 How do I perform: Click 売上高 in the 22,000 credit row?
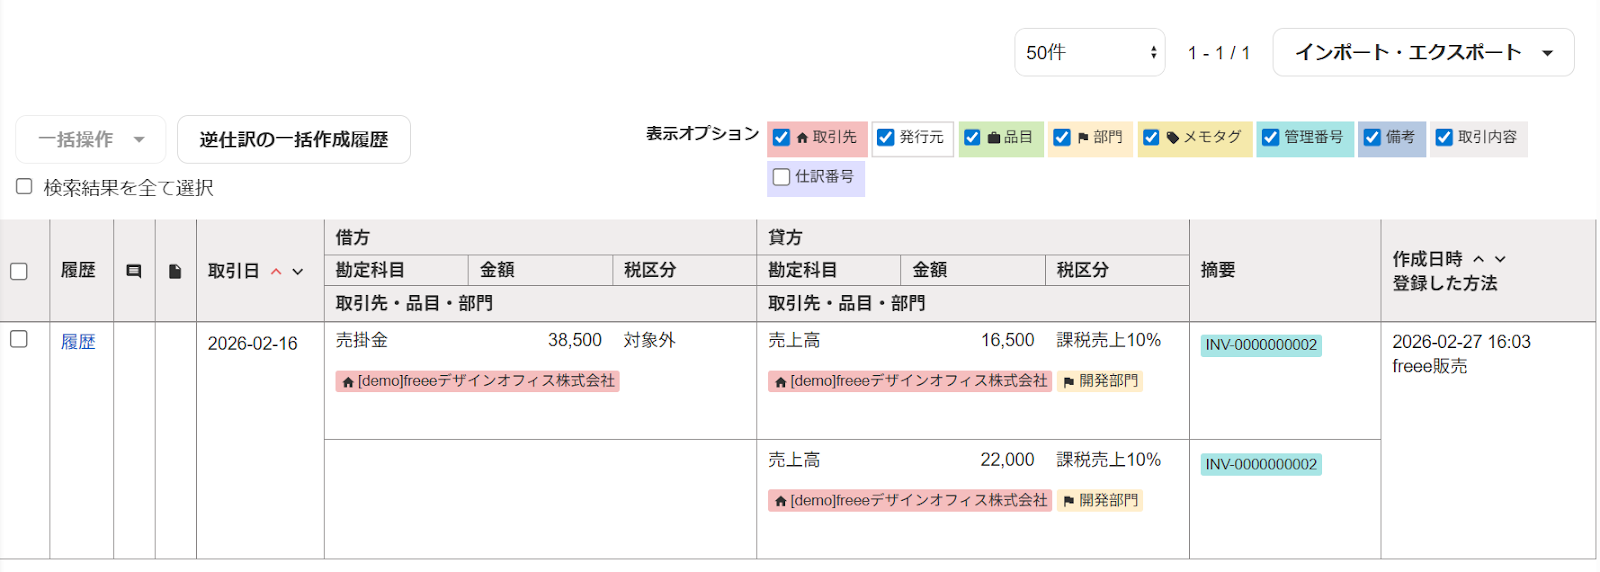[x=794, y=460]
